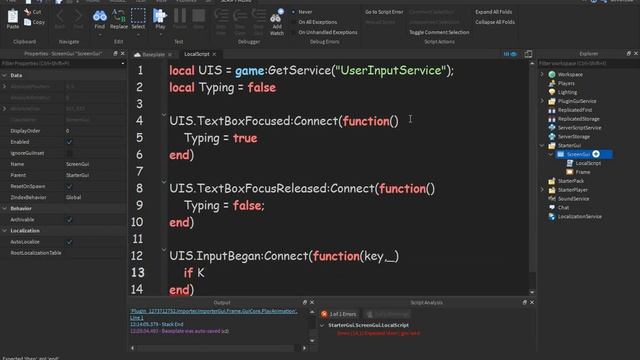Expand the StarterPlayer tree node
640x360 pixels.
[542, 190]
